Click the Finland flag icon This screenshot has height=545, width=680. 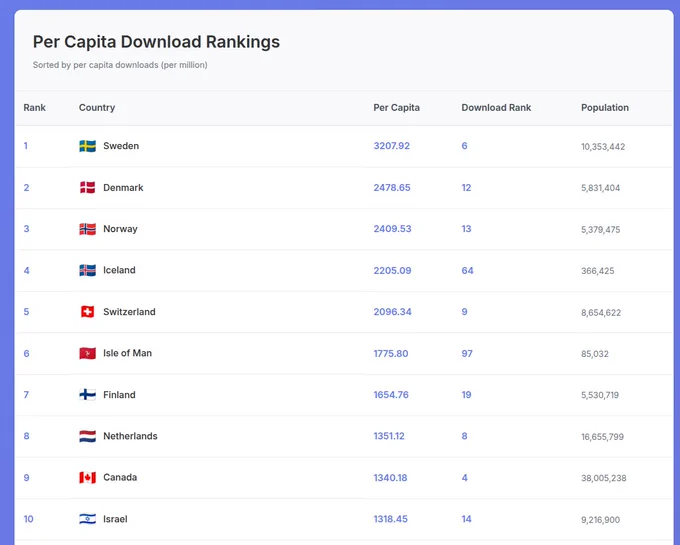tap(87, 395)
